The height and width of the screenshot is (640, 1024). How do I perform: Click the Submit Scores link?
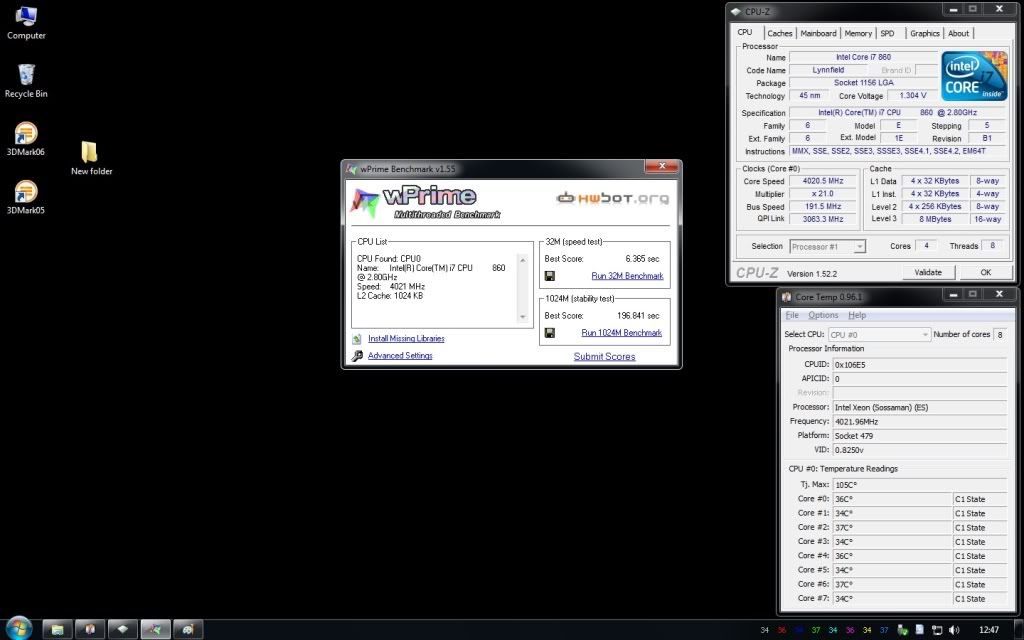[x=604, y=357]
